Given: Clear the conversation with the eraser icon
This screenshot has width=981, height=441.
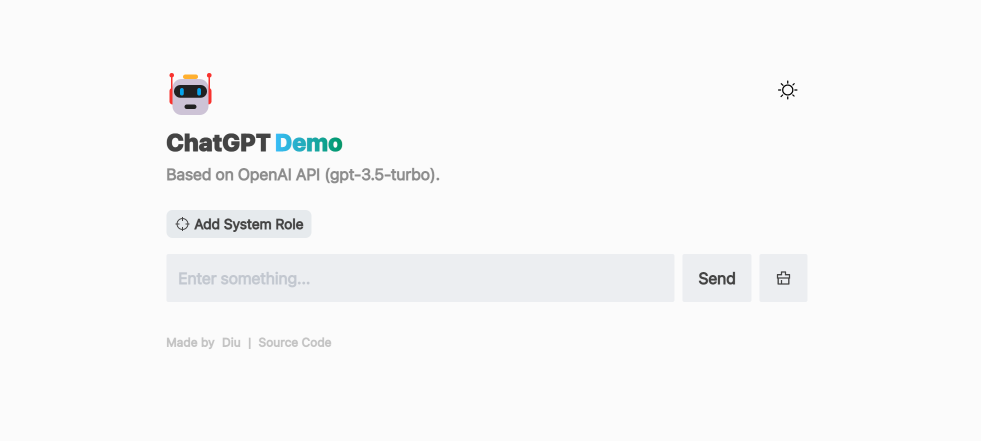Looking at the screenshot, I should [x=783, y=278].
